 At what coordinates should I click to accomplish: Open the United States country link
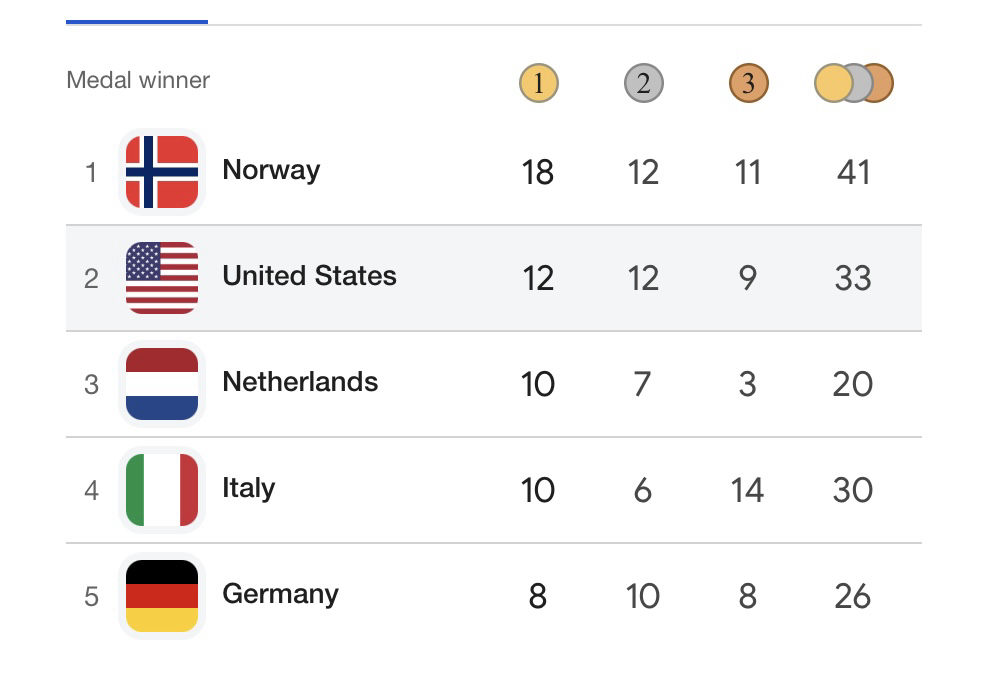point(309,276)
